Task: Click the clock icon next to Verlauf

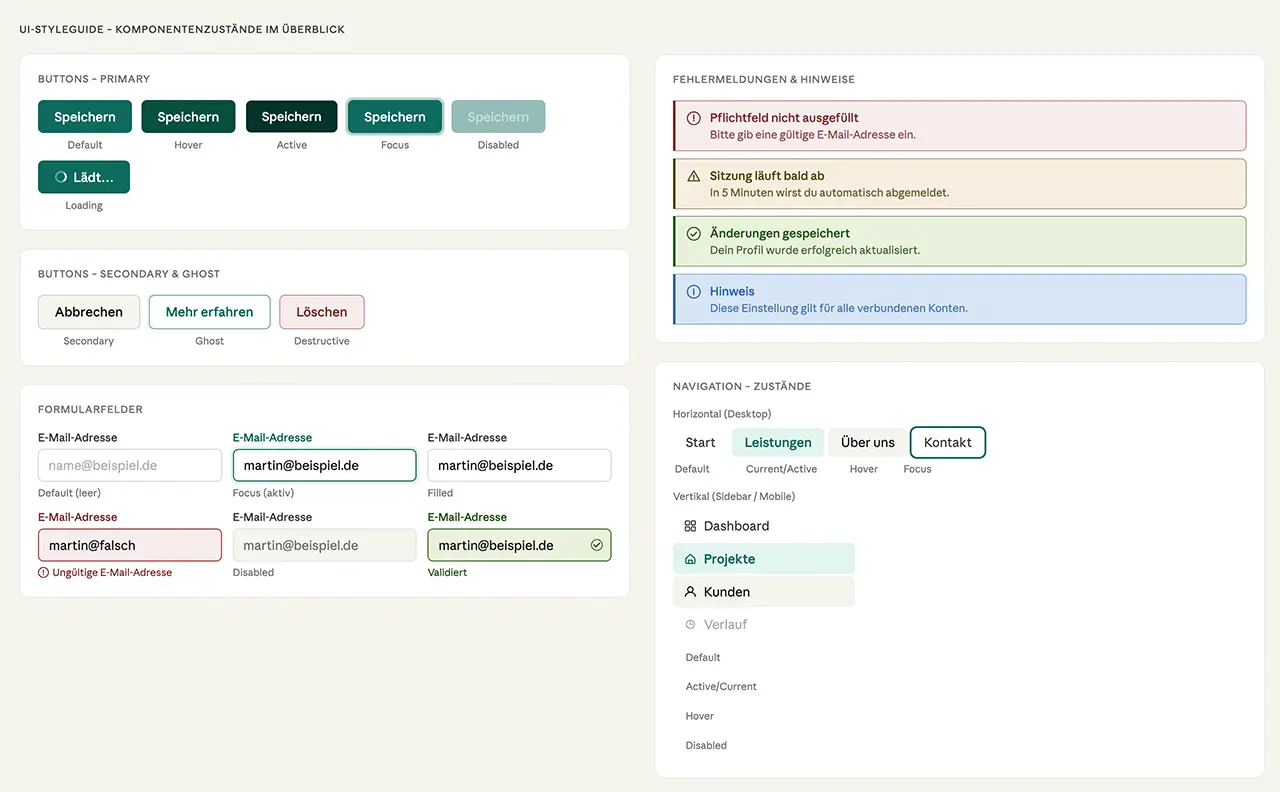Action: (690, 624)
